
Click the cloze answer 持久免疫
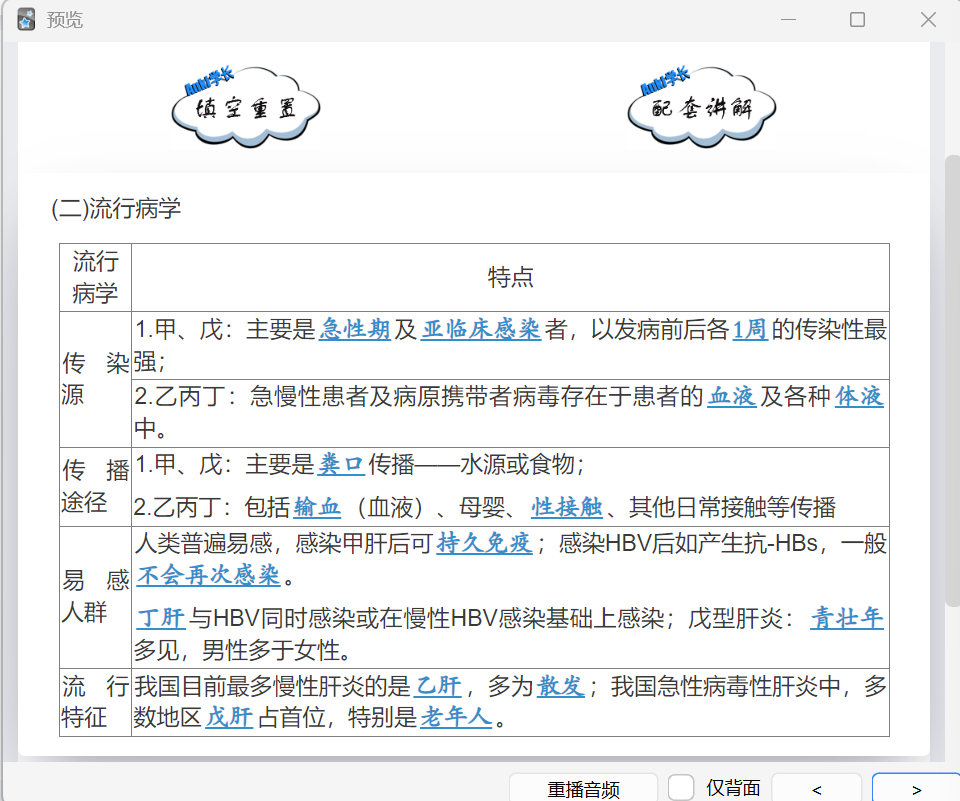484,543
